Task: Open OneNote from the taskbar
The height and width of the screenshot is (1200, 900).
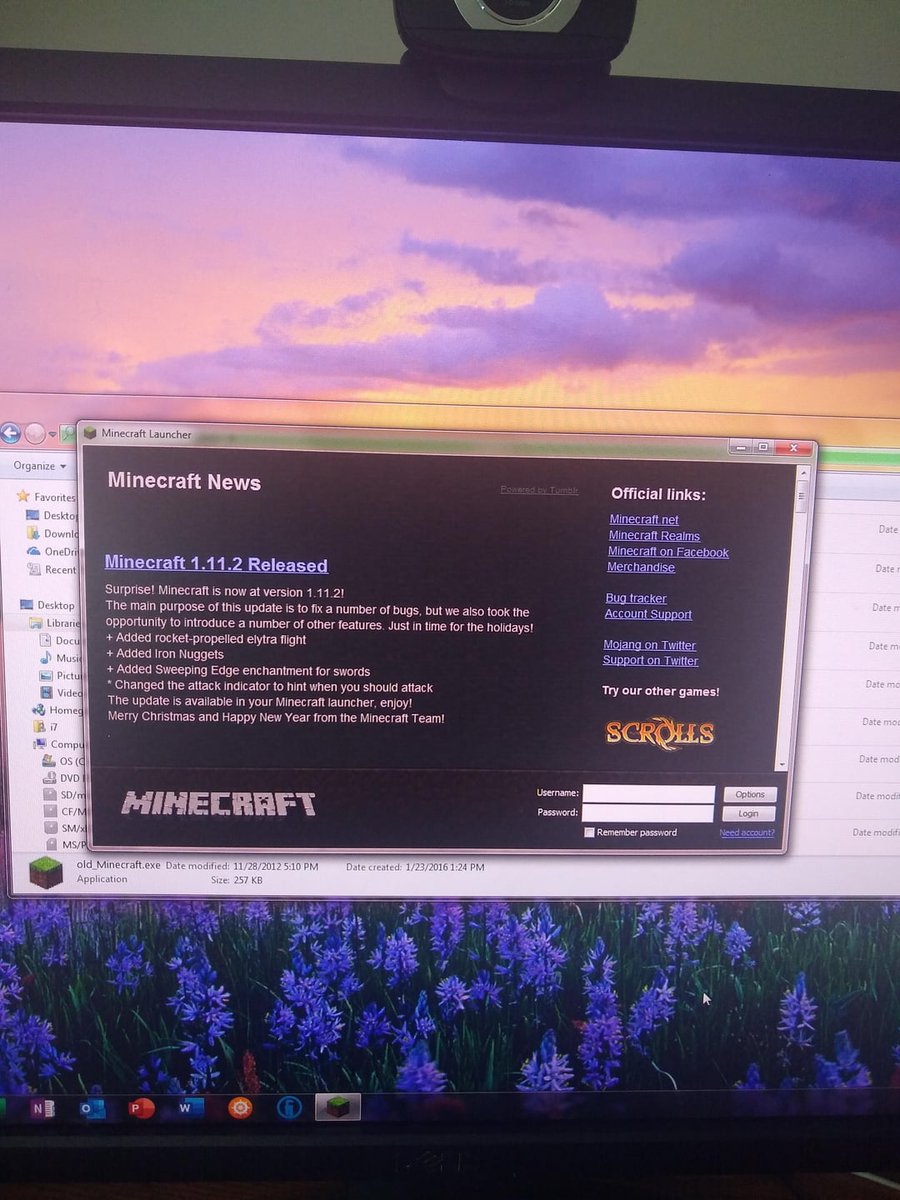Action: [42, 1108]
